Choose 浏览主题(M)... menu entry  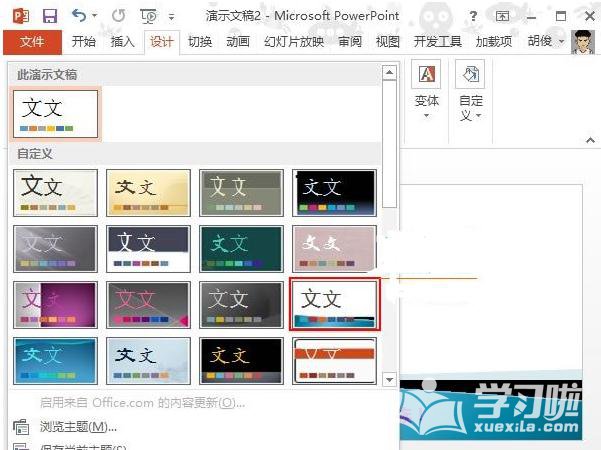click(78, 426)
